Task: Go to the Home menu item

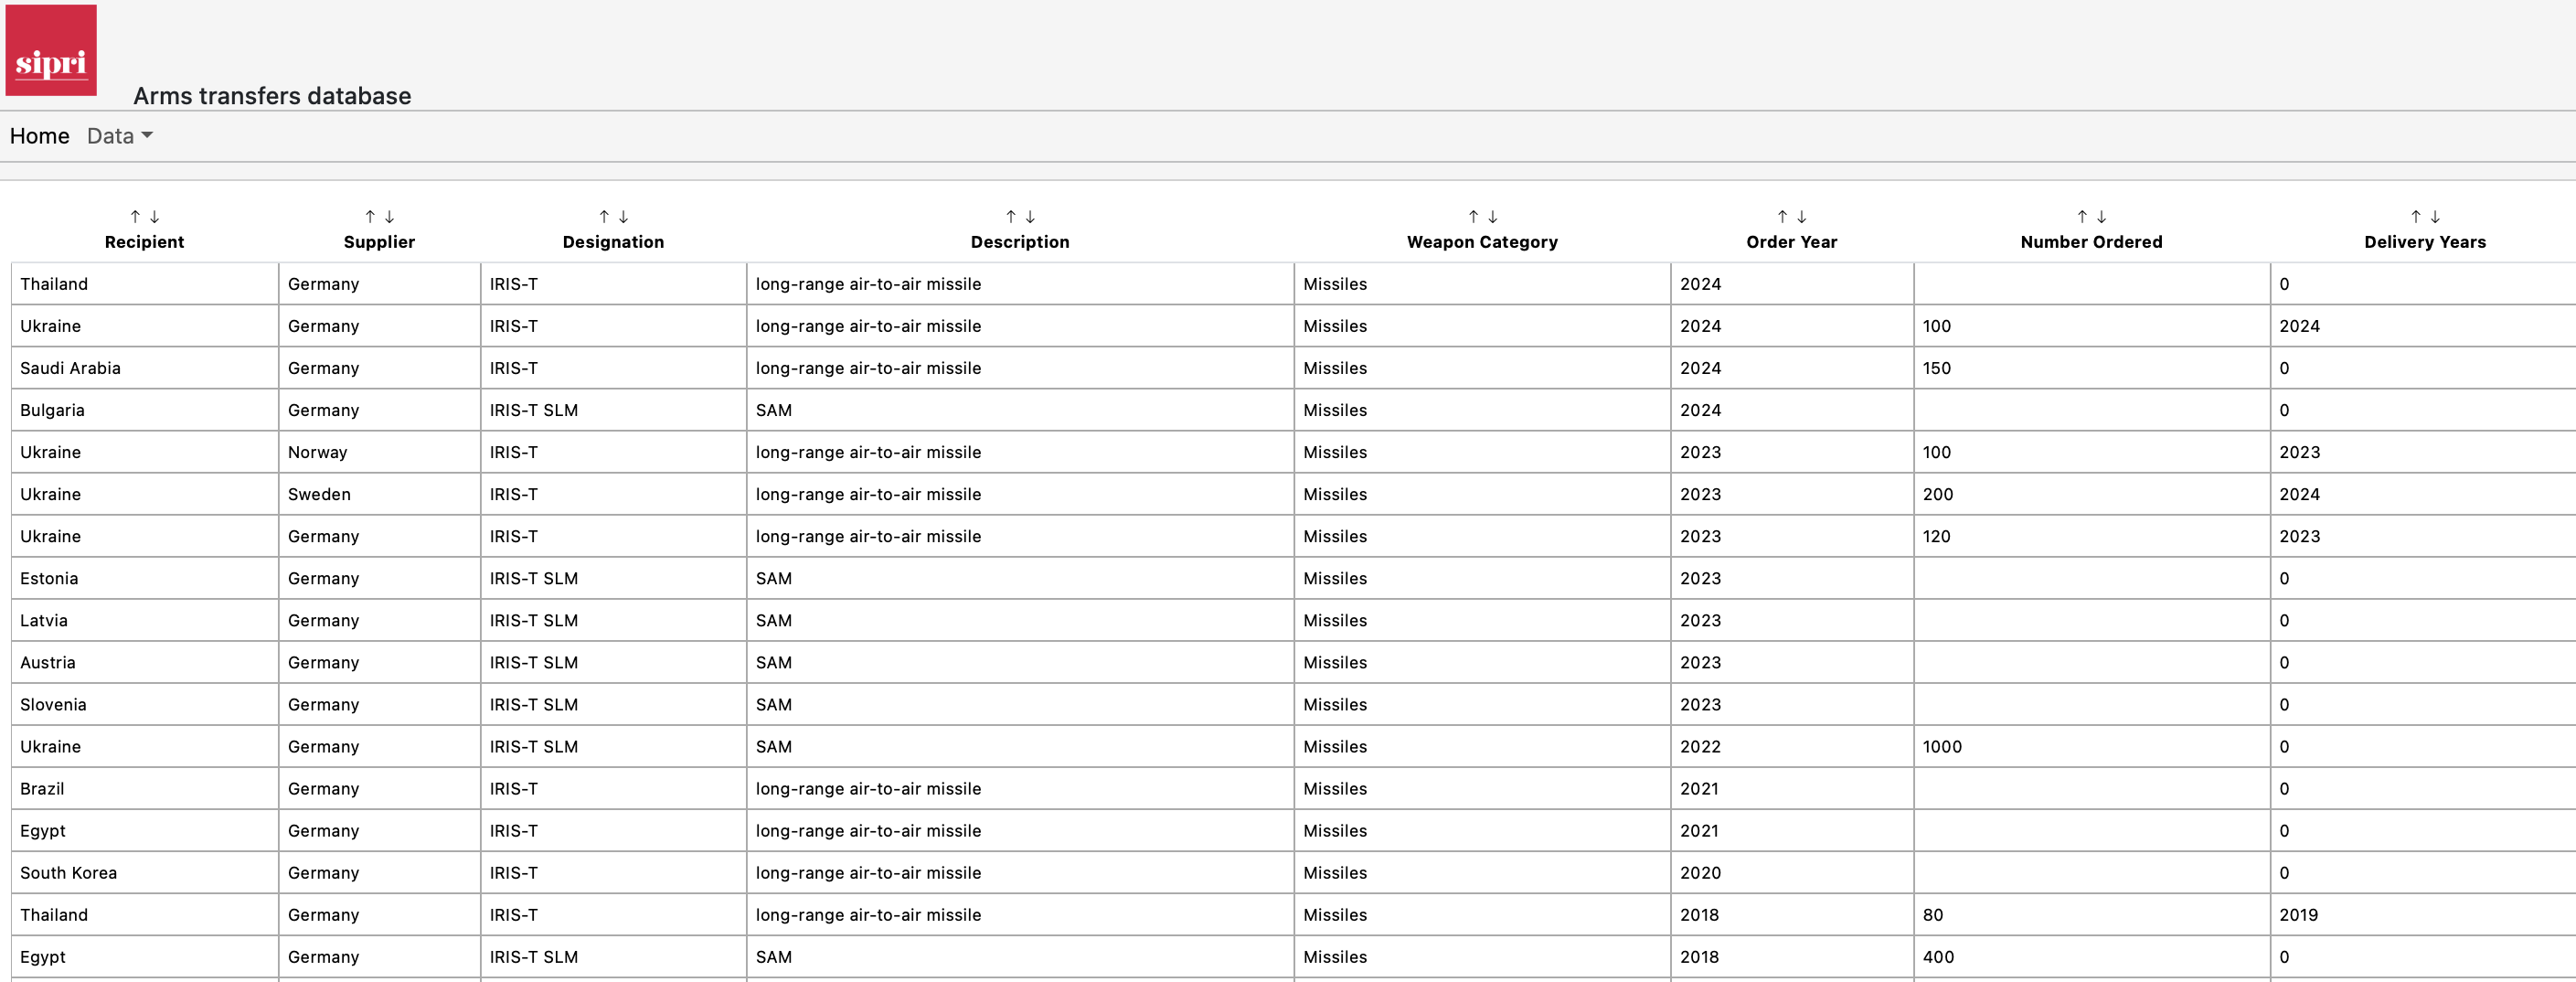Action: (40, 136)
